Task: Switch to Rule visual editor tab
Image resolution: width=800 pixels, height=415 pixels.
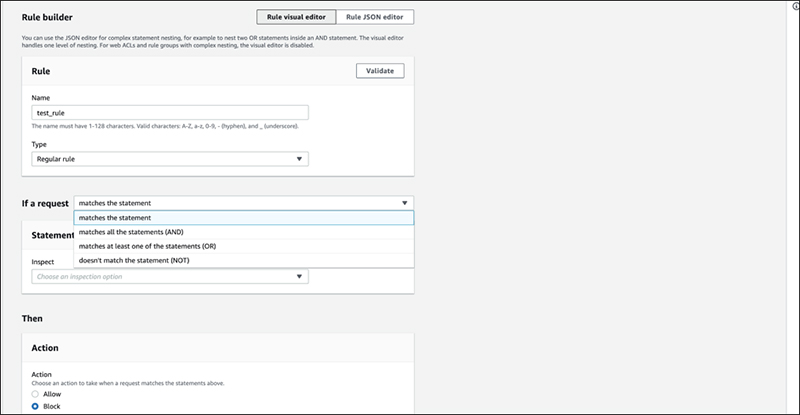Action: click(295, 17)
